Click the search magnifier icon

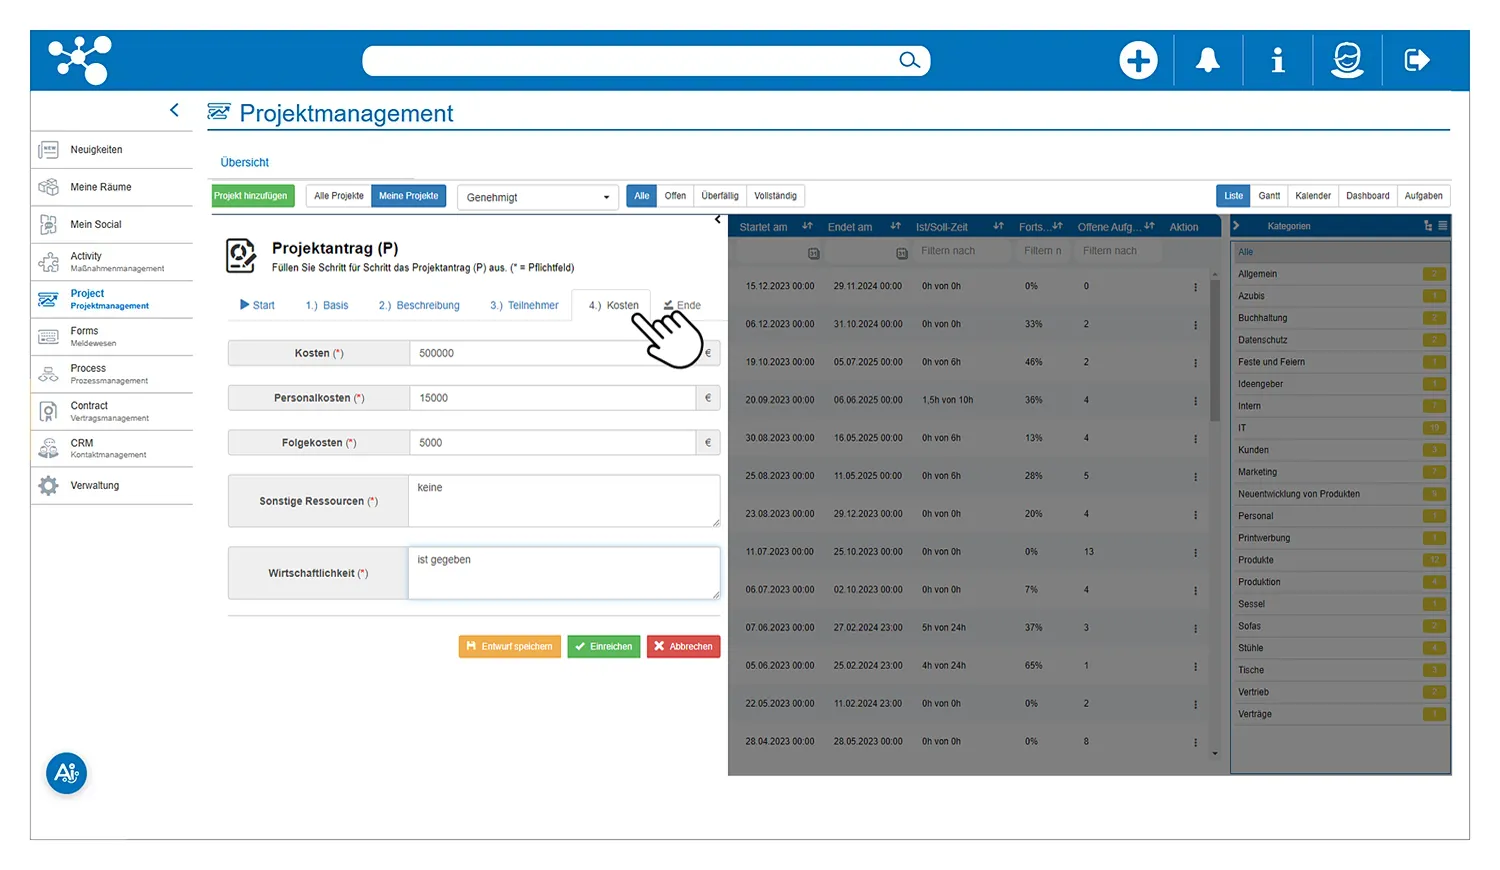[x=909, y=61]
